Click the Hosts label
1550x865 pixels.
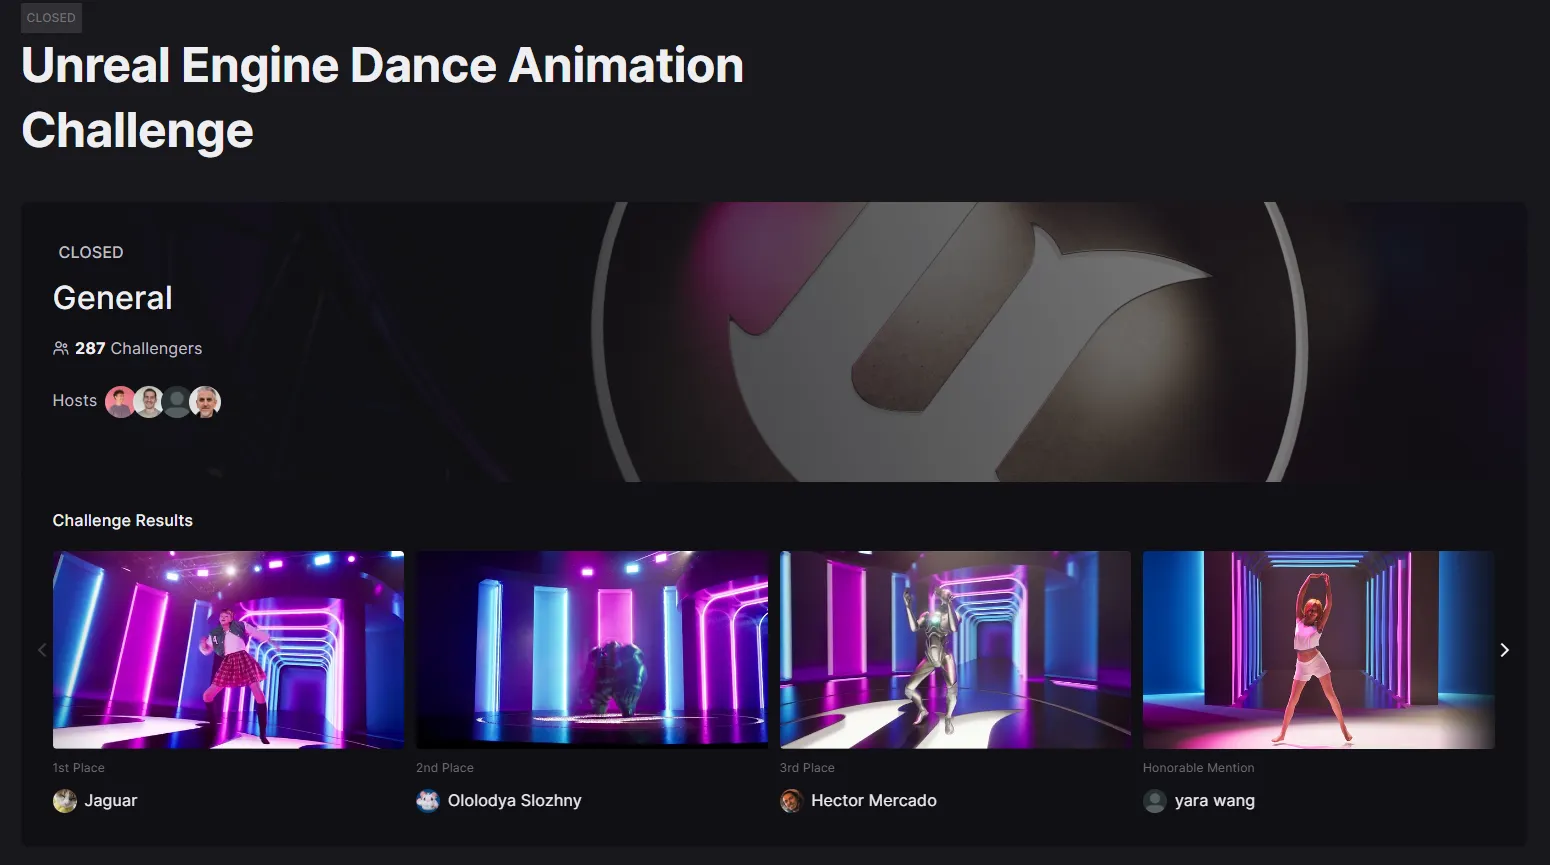point(75,401)
